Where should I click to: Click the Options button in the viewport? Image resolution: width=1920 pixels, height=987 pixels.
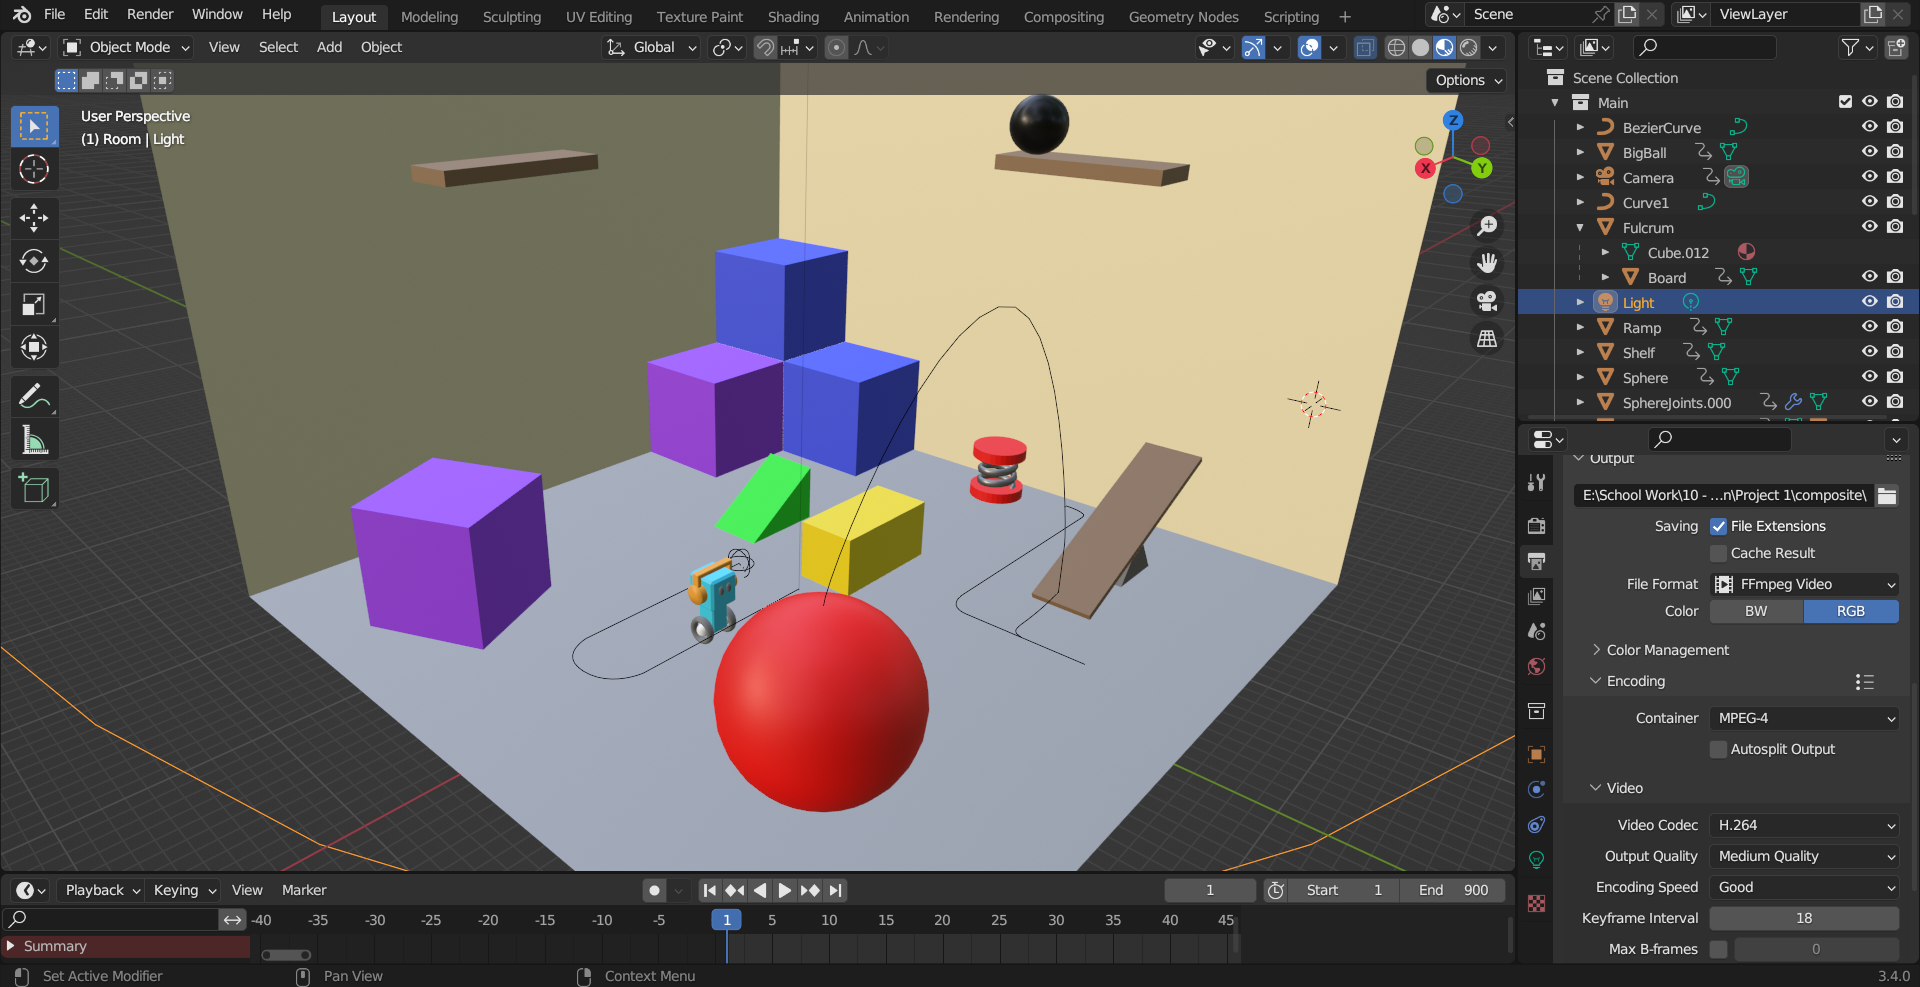[x=1465, y=80]
